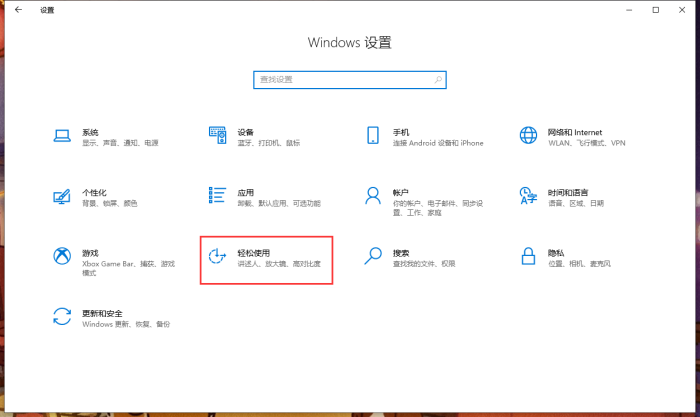Open the 搜索 category text label
This screenshot has height=417, width=700.
click(401, 253)
